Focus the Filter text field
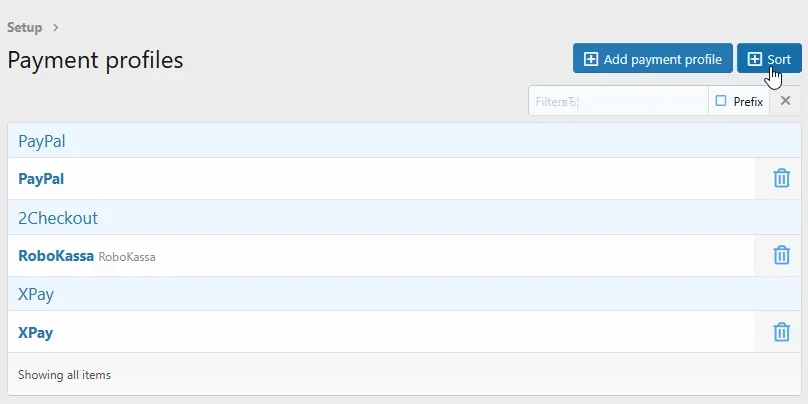808x404 pixels. pyautogui.click(x=617, y=101)
